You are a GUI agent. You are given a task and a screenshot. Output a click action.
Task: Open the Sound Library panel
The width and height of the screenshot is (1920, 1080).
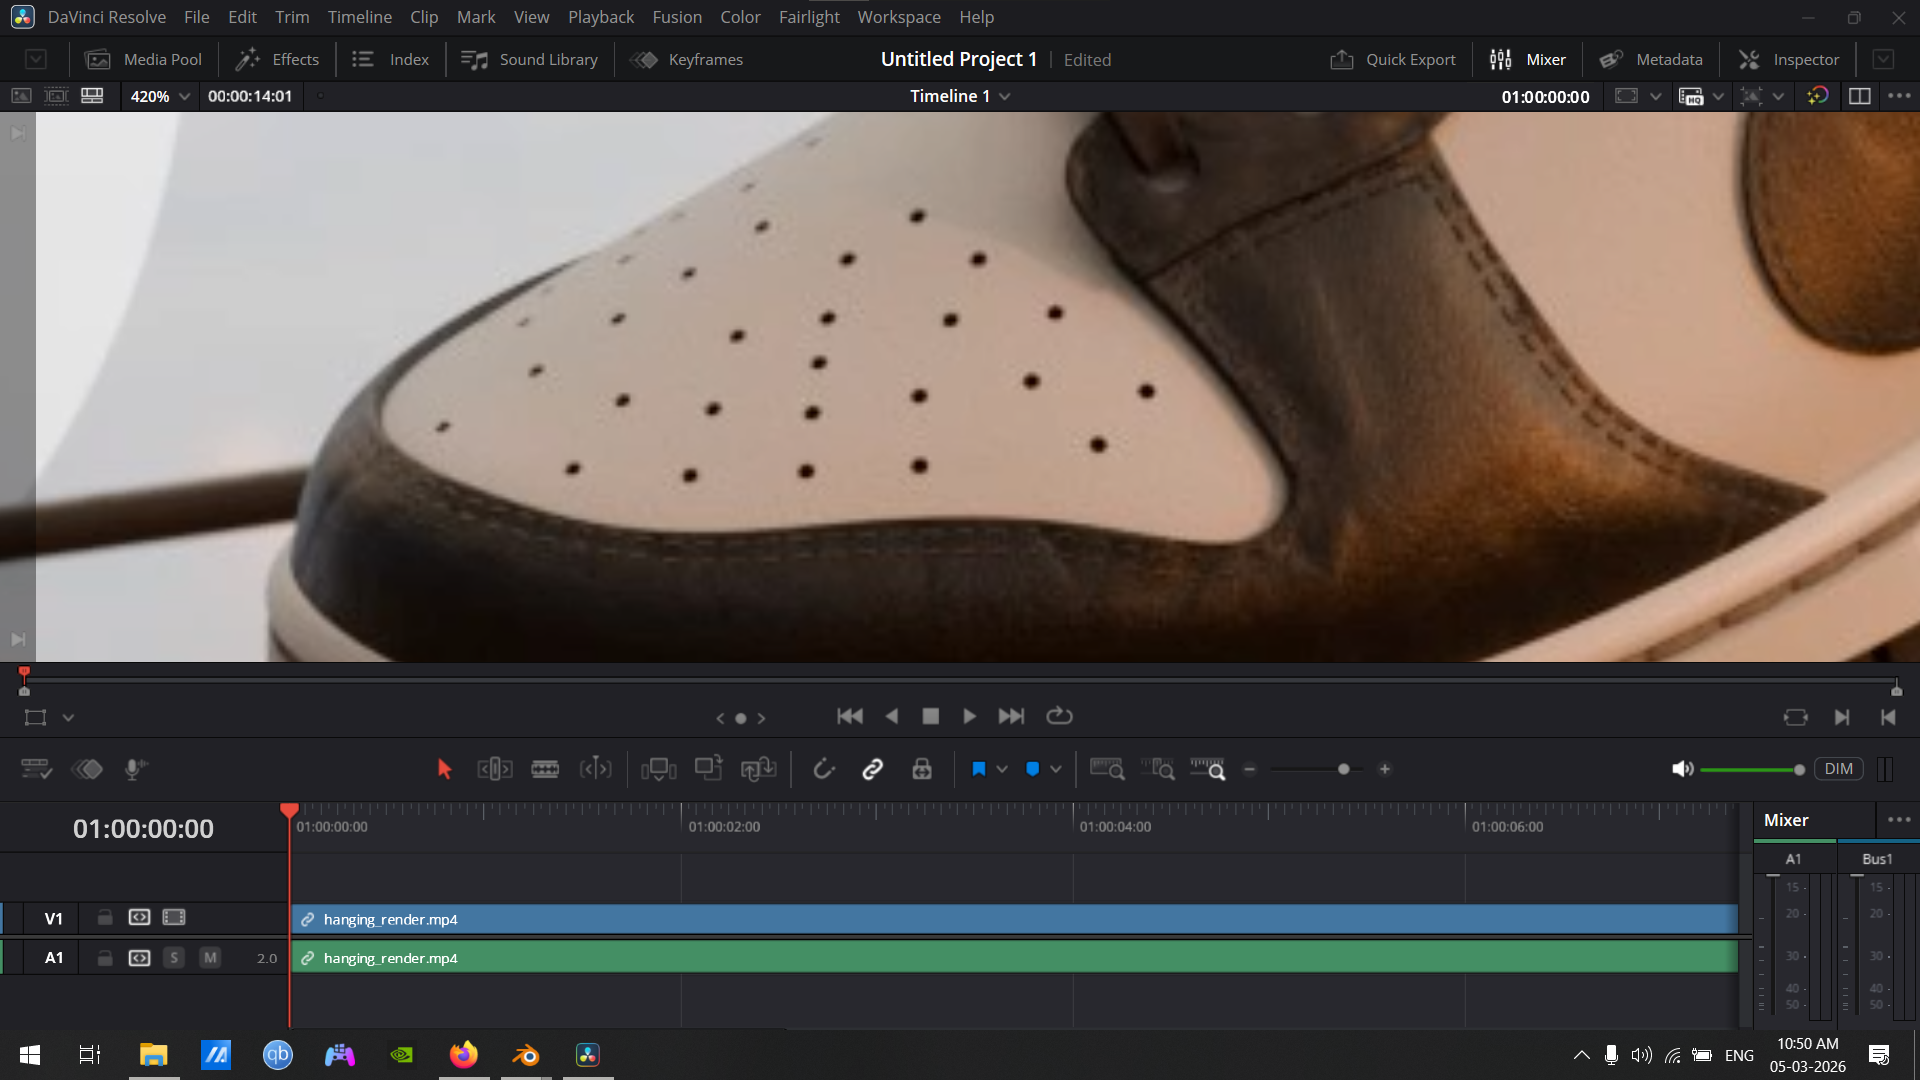[529, 59]
